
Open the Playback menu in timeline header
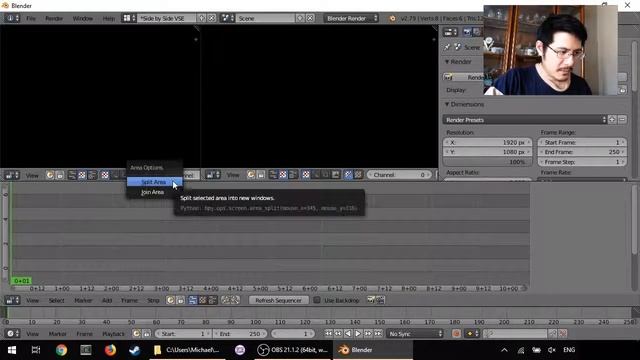113,334
